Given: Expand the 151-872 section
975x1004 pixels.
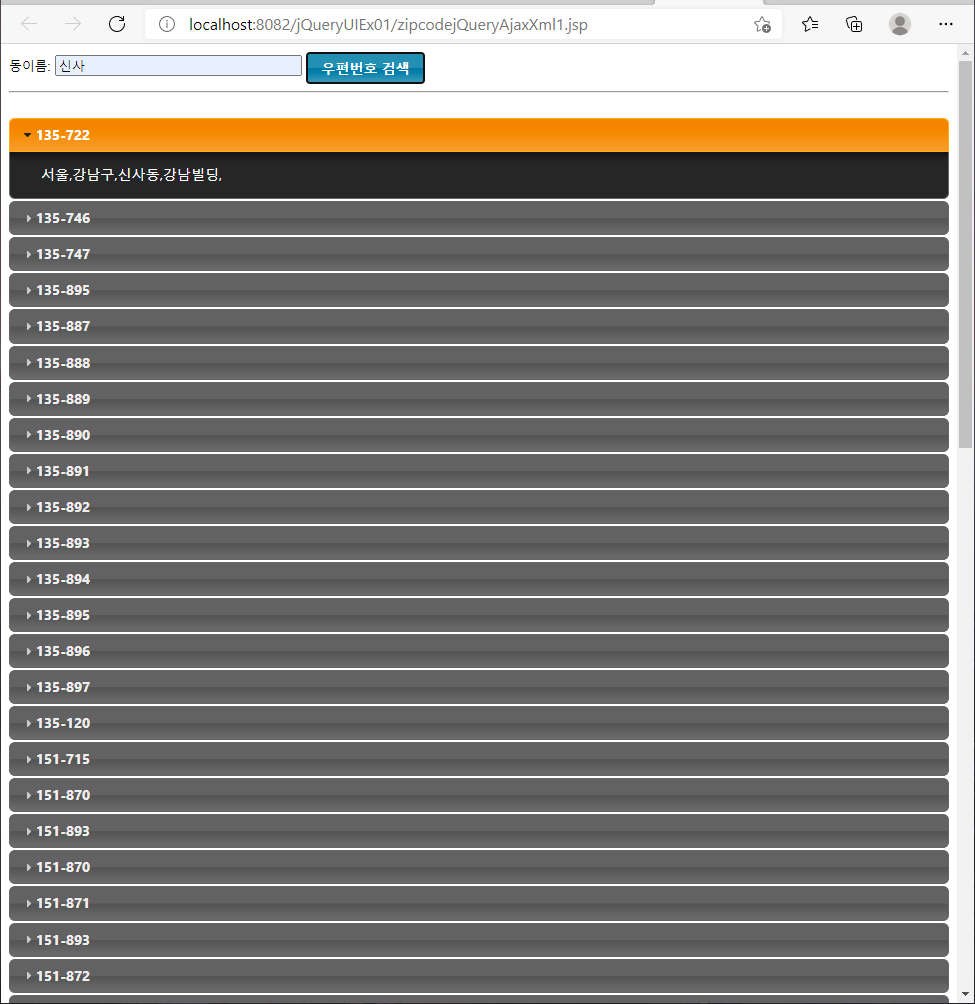Looking at the screenshot, I should (479, 976).
